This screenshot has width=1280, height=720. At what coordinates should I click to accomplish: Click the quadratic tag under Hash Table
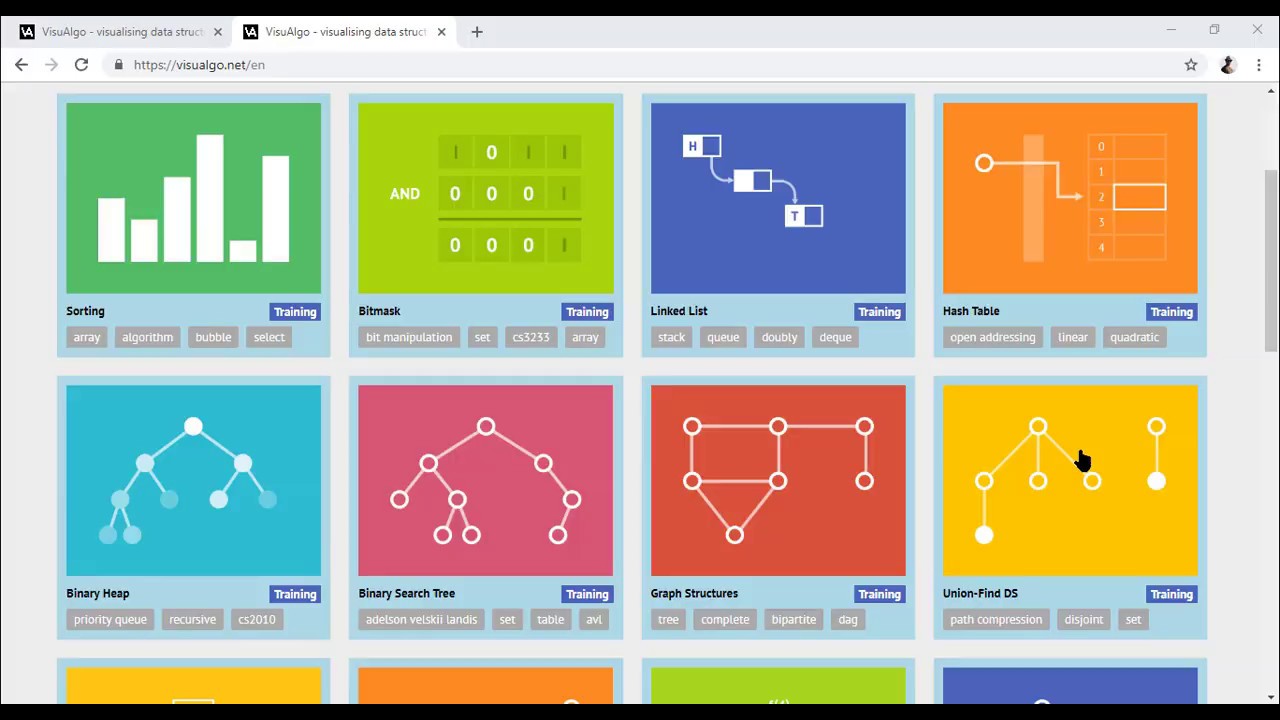coord(1134,337)
